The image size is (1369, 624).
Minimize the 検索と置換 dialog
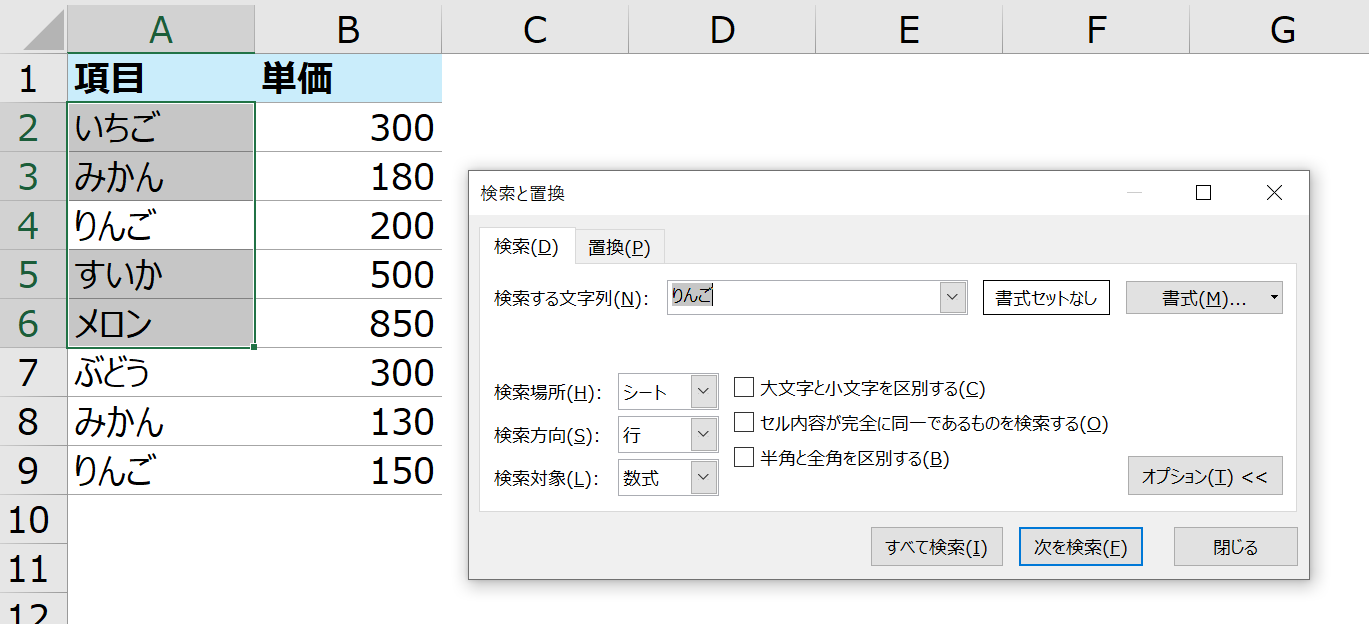pos(1134,193)
